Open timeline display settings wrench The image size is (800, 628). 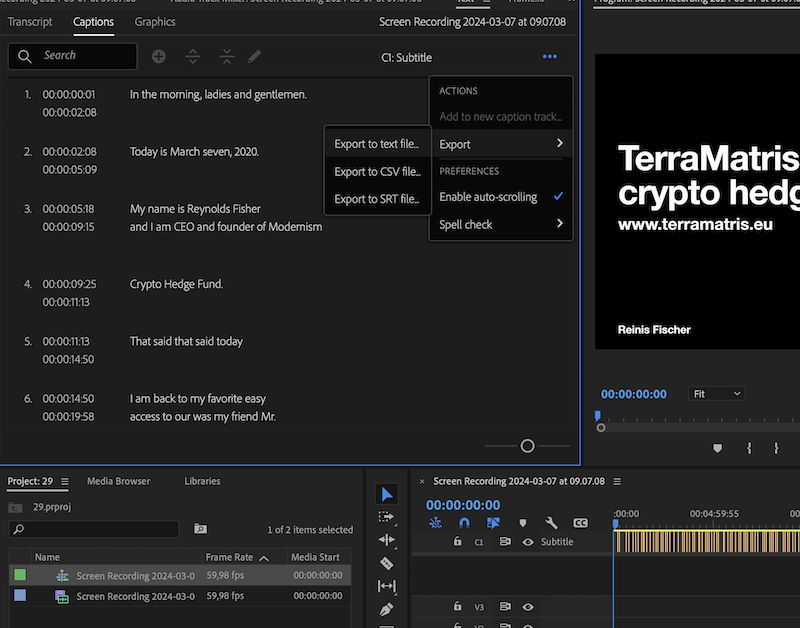(551, 523)
